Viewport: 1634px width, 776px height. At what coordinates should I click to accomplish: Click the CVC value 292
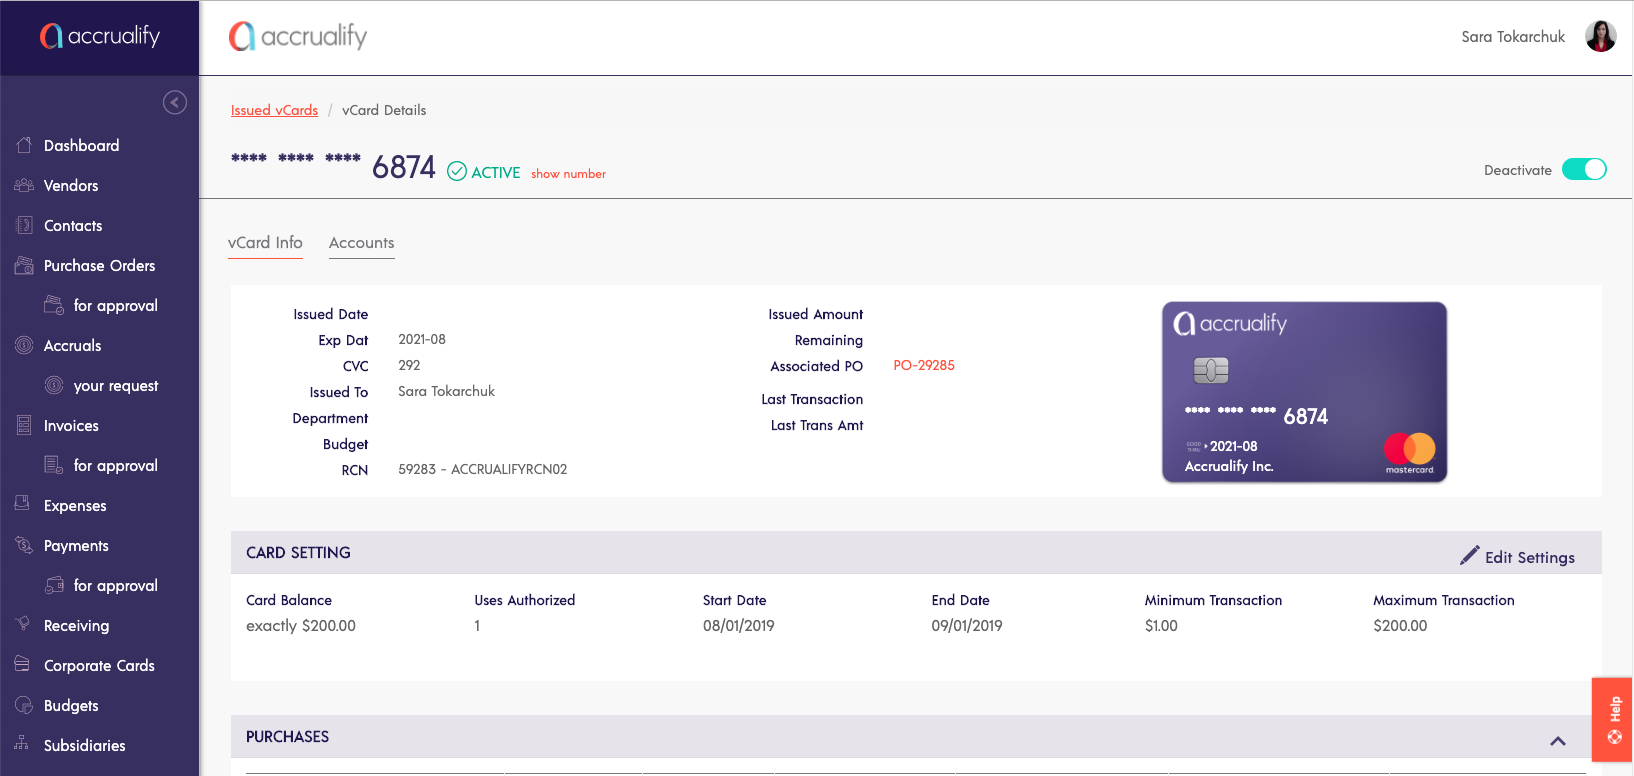pyautogui.click(x=409, y=365)
